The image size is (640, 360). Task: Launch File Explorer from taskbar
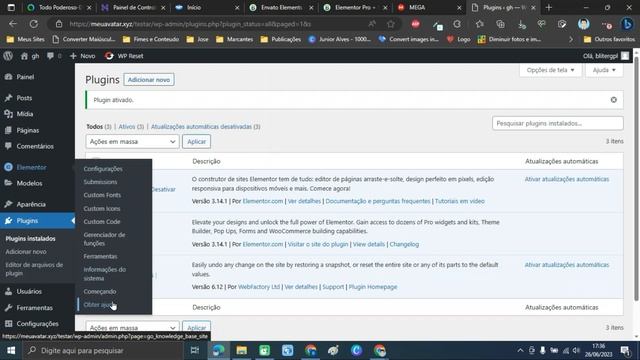pyautogui.click(x=241, y=351)
